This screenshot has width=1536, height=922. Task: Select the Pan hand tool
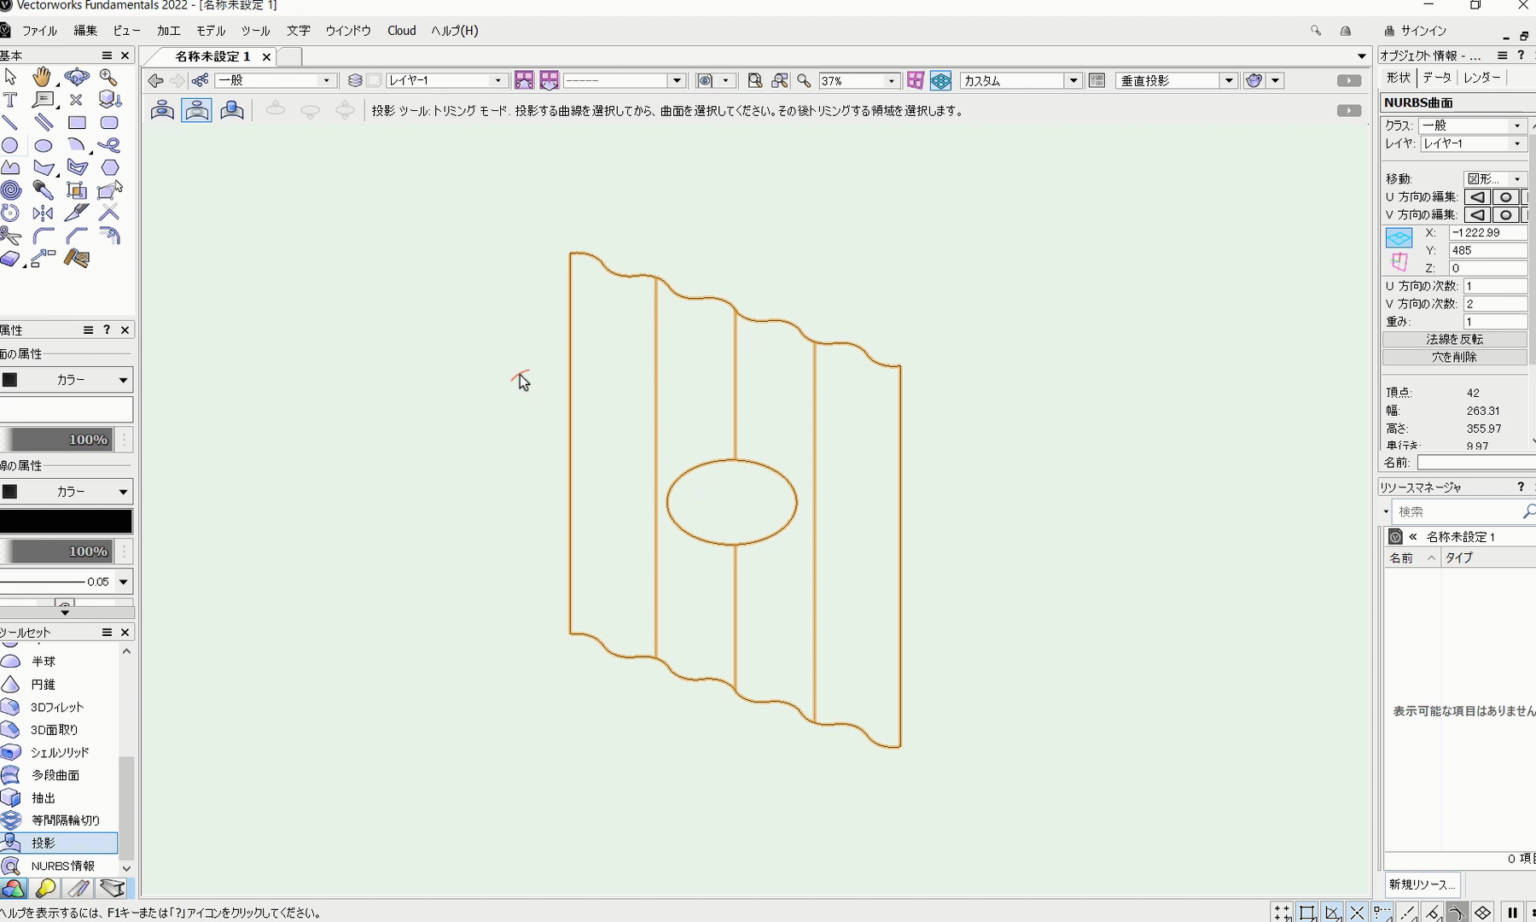coord(42,77)
